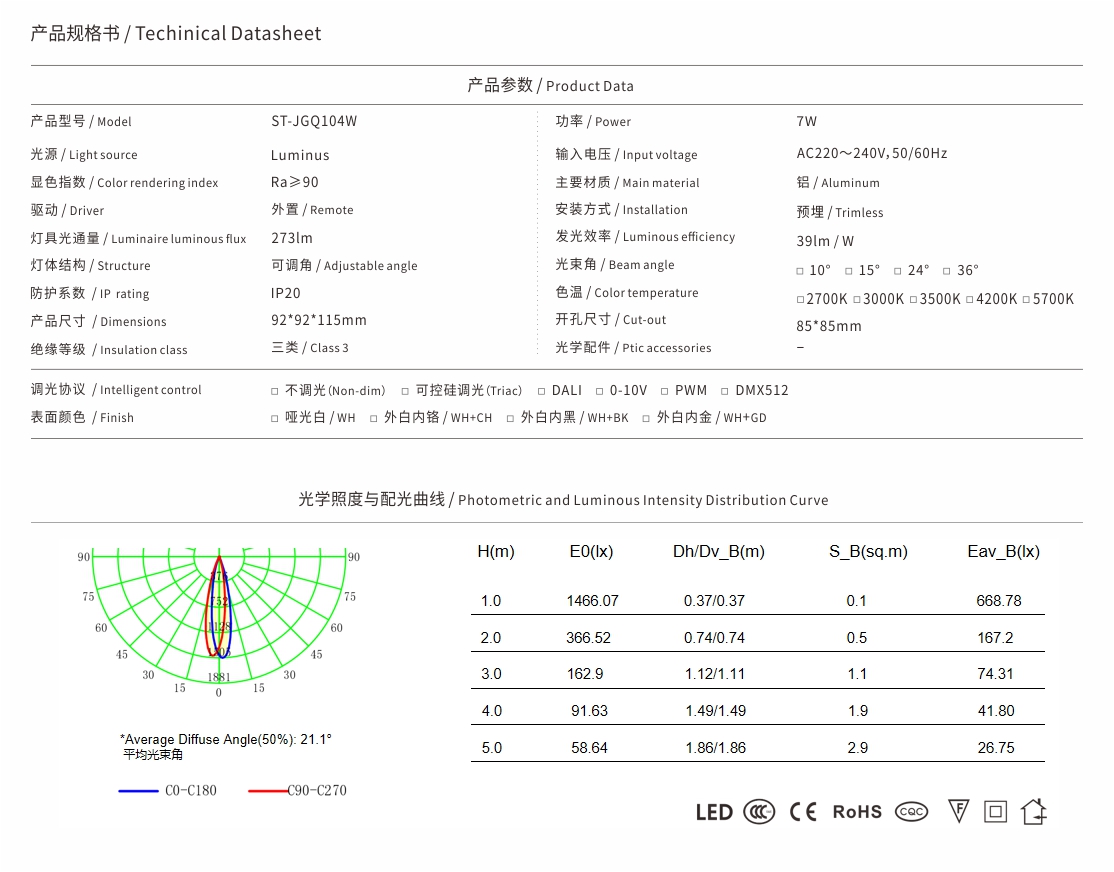Tick the 3000K color temperature checkbox

[856, 300]
